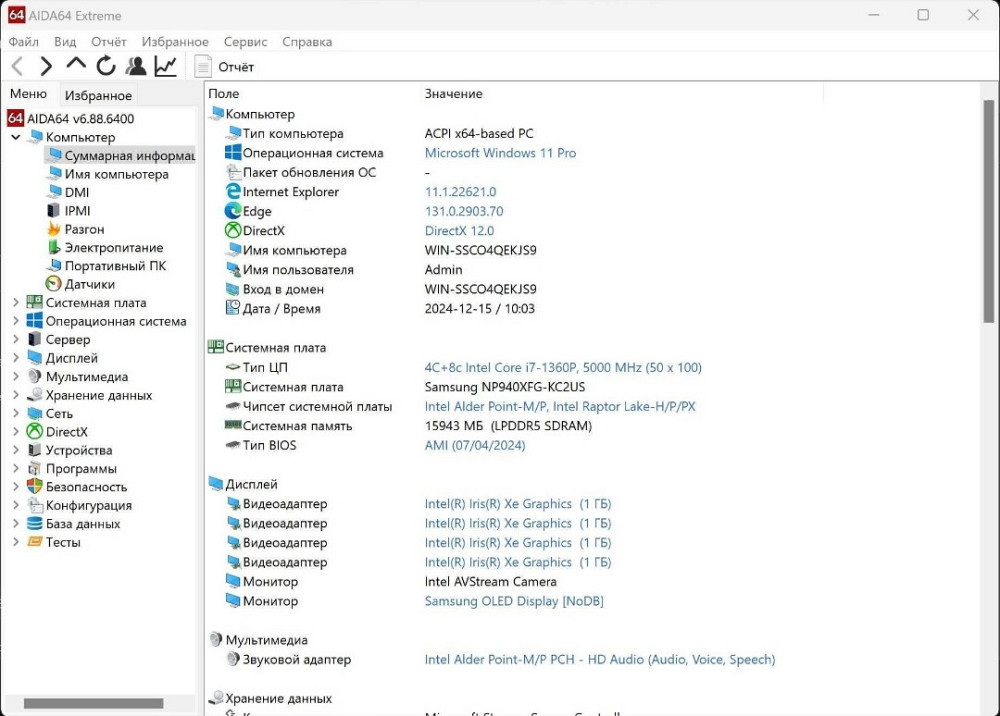Open the user/remote management icon
This screenshot has width=1000, height=716.
[136, 66]
